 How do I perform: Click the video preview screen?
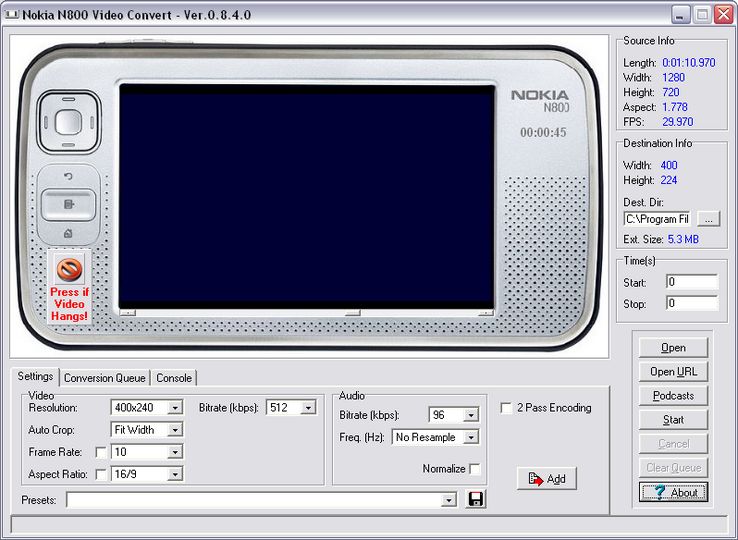click(306, 197)
